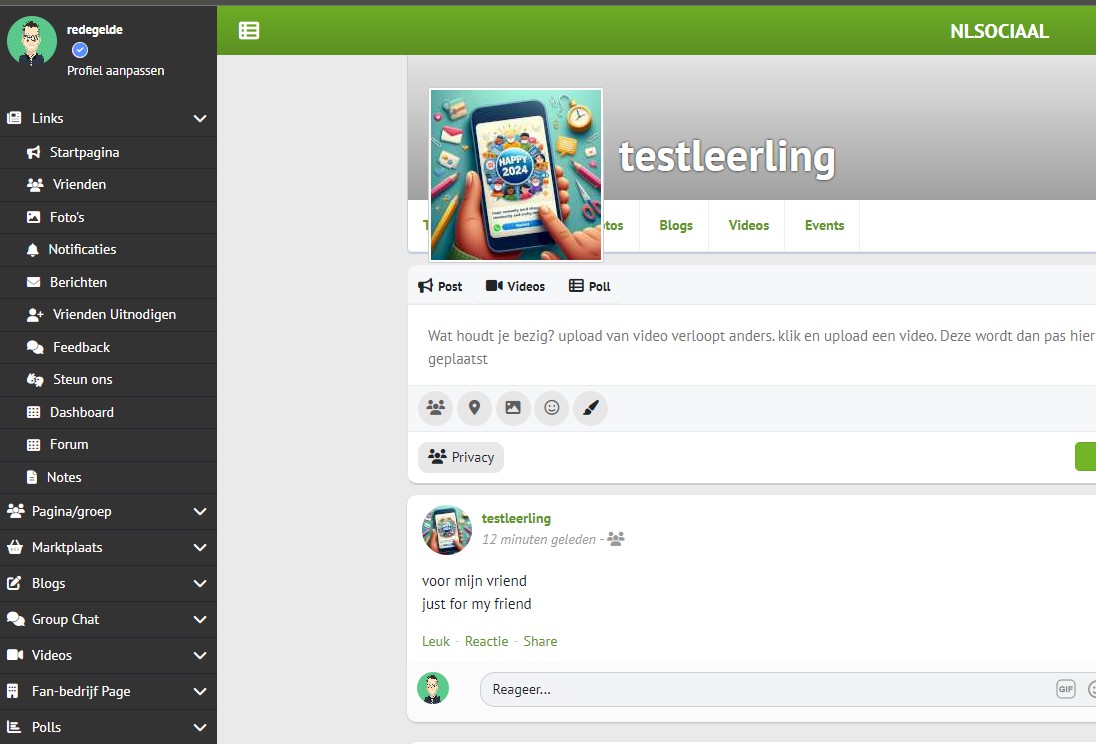
Task: Click testleerling's profile picture thumbnail
Action: click(447, 530)
